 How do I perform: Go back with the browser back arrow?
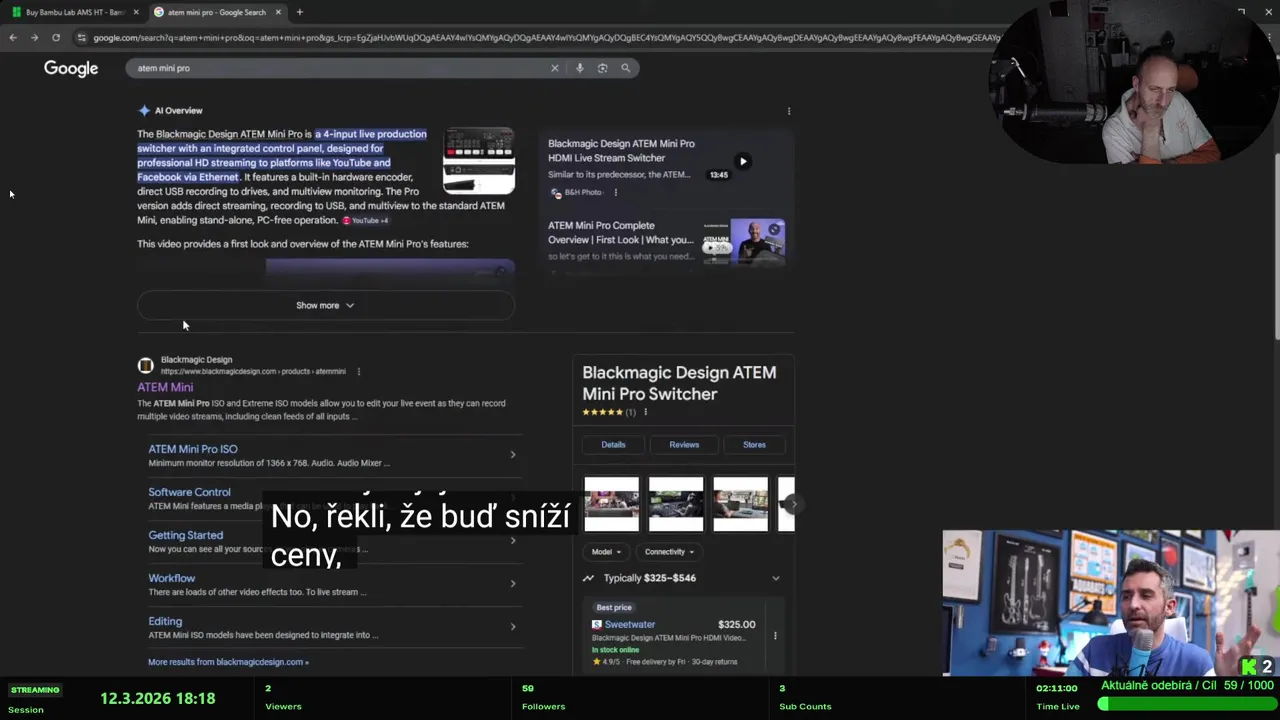coord(13,38)
